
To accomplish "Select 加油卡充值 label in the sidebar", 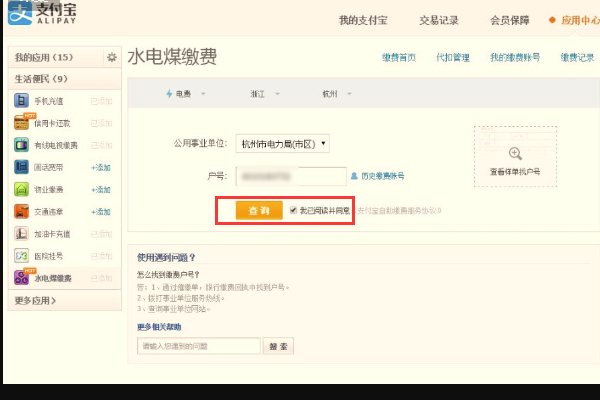I will [x=52, y=234].
